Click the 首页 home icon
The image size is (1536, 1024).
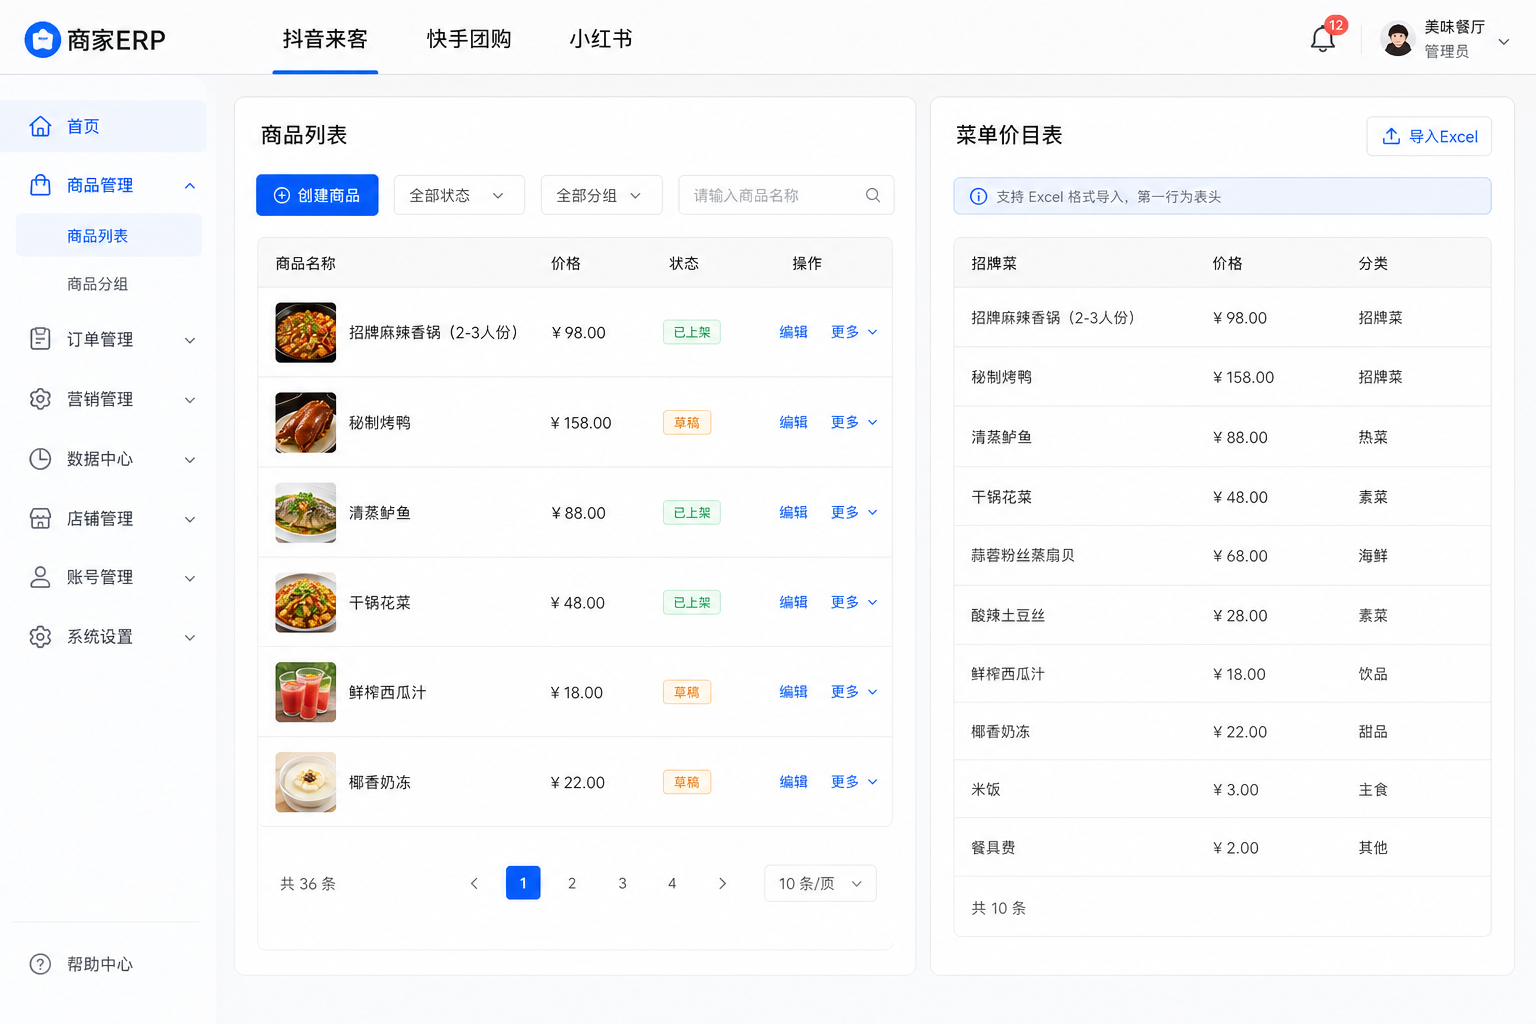(x=40, y=126)
